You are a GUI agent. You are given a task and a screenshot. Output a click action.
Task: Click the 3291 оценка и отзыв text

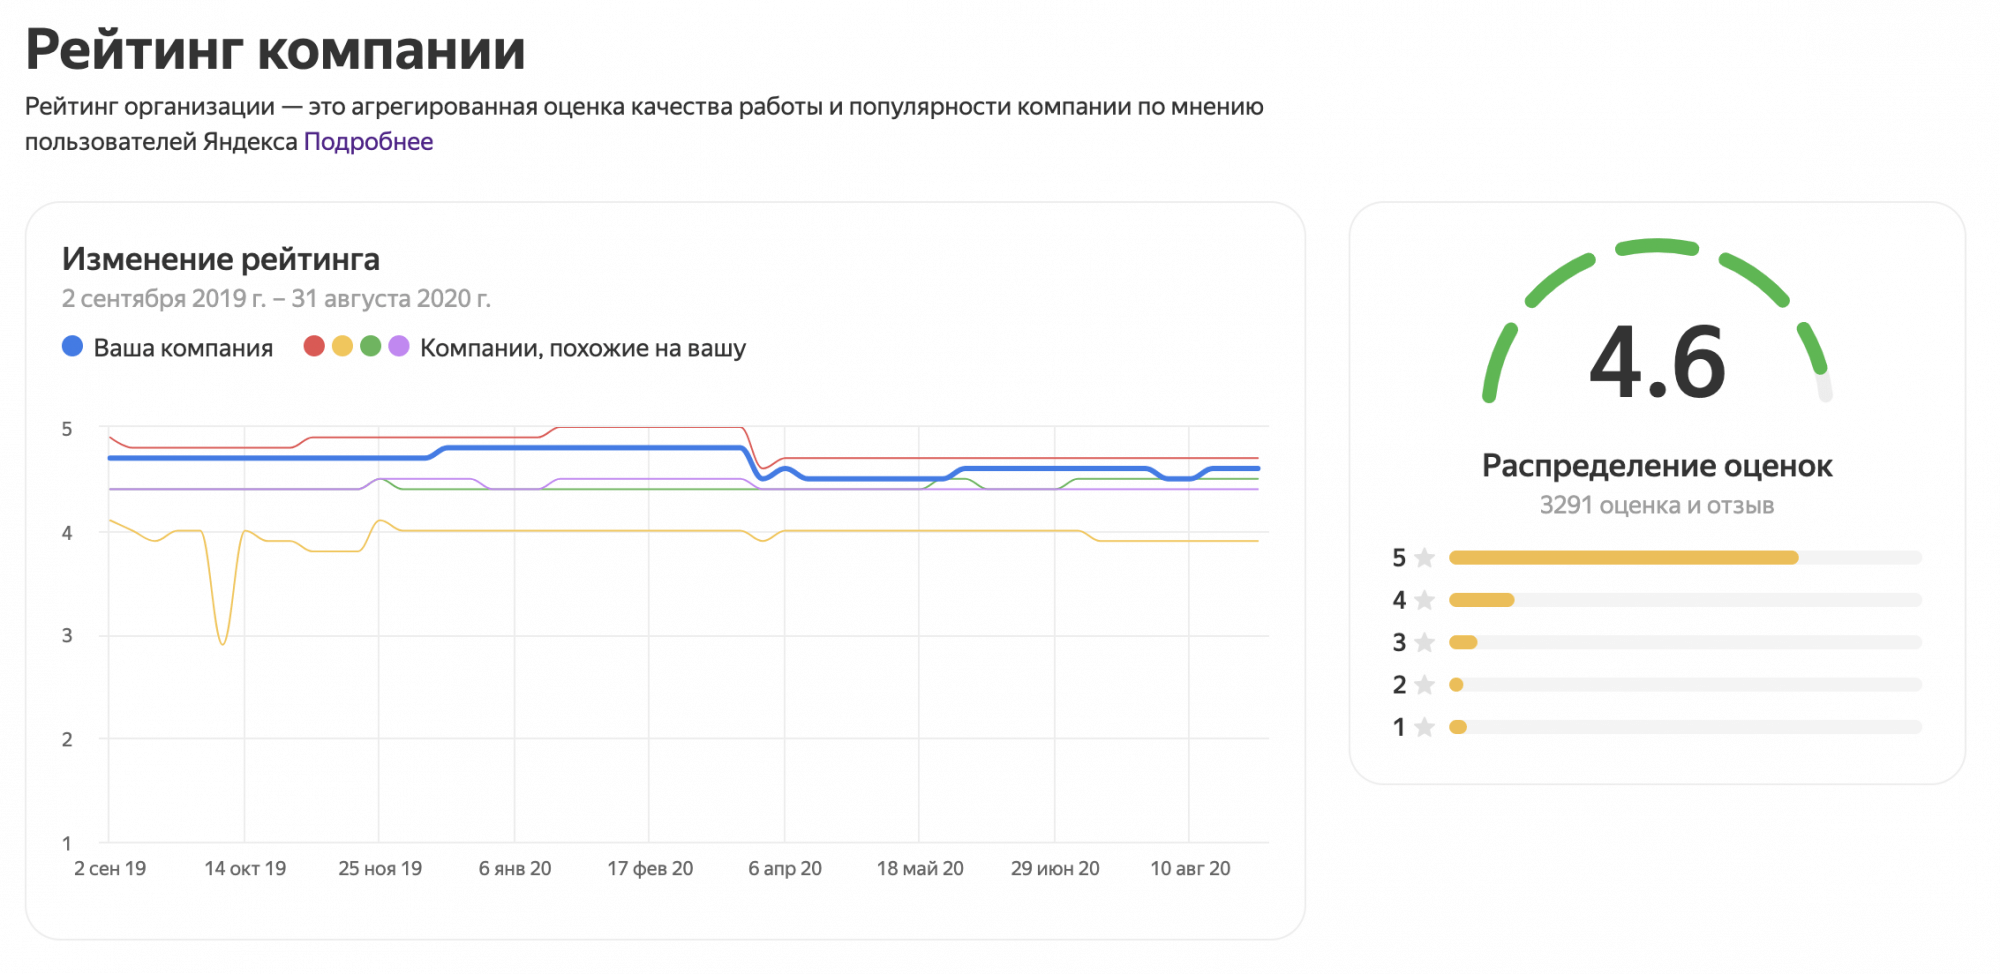[1656, 505]
